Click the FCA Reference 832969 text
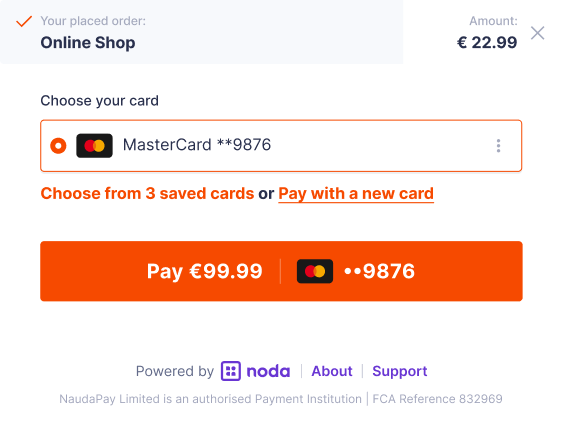This screenshot has width=563, height=434. tap(437, 399)
